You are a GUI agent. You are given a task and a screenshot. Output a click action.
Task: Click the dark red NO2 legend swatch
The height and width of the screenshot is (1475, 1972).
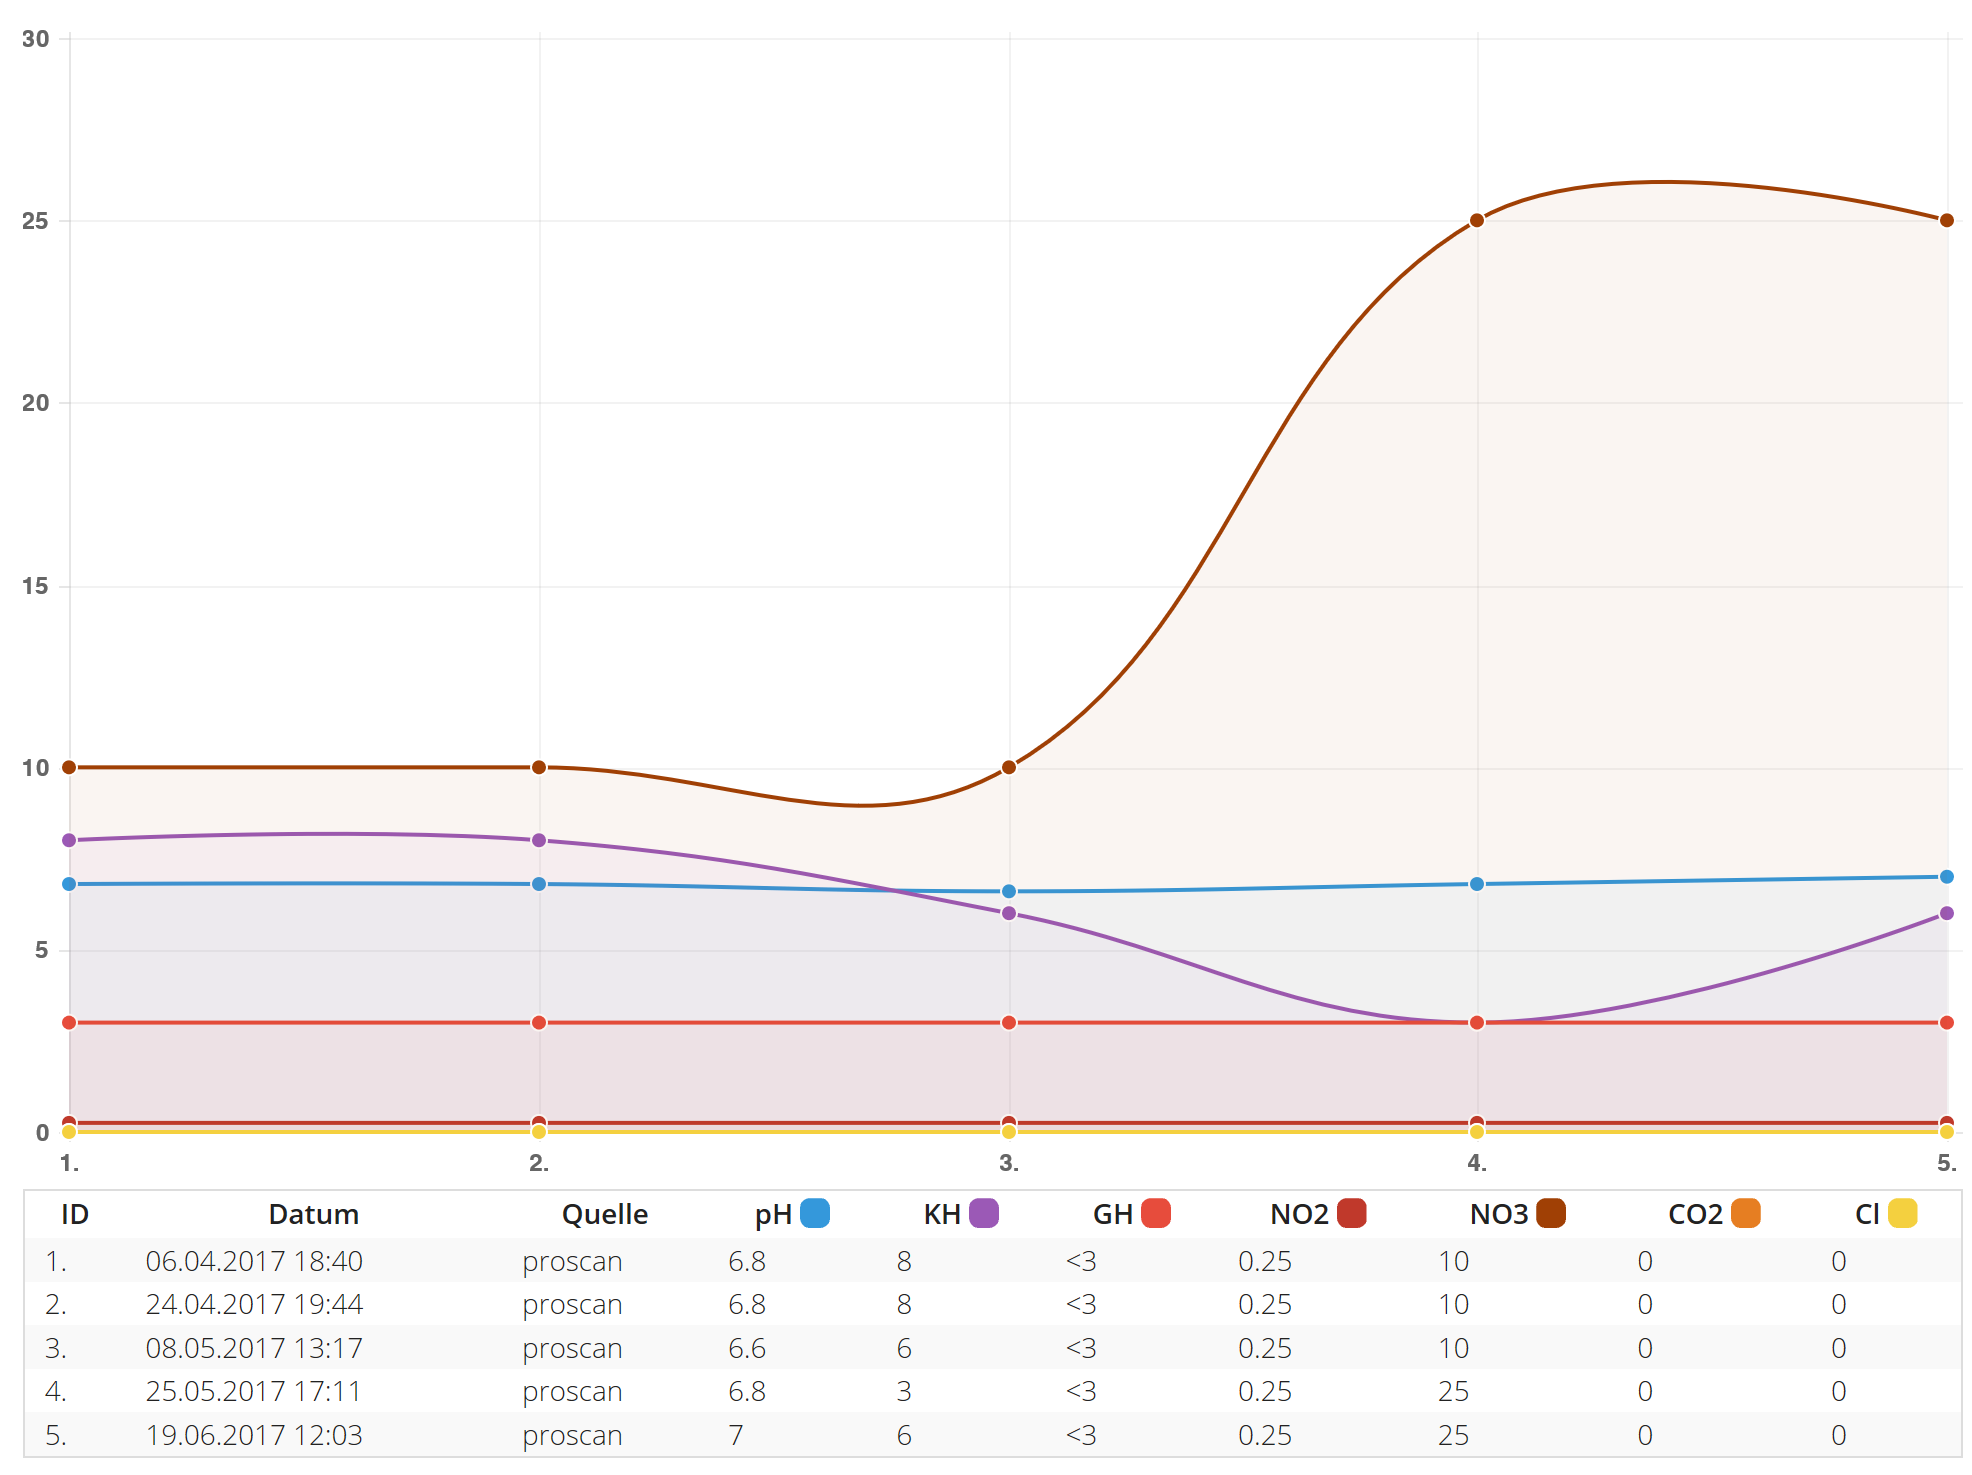pos(1352,1213)
